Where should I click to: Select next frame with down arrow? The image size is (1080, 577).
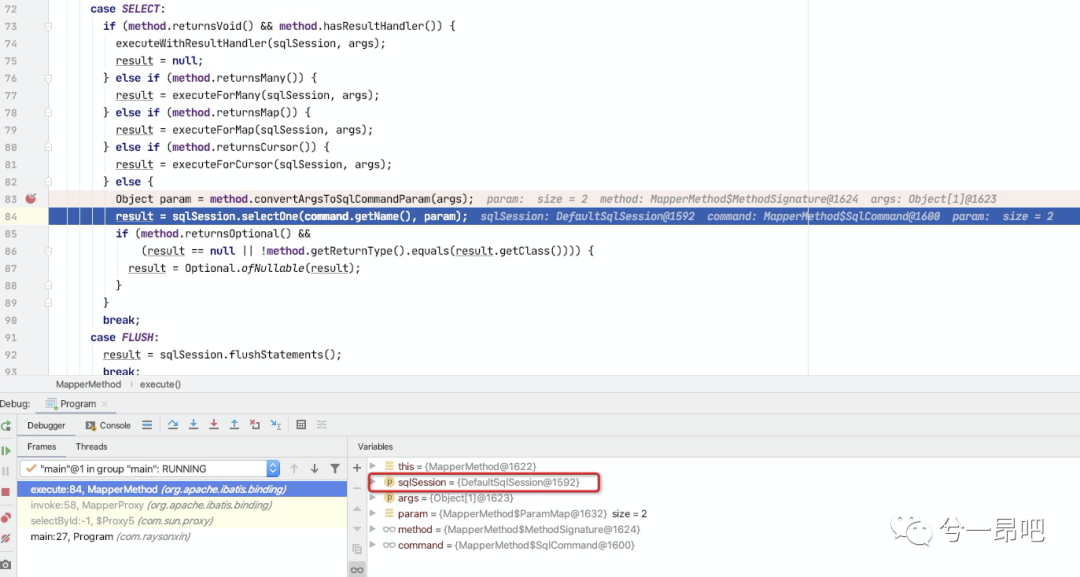(315, 468)
